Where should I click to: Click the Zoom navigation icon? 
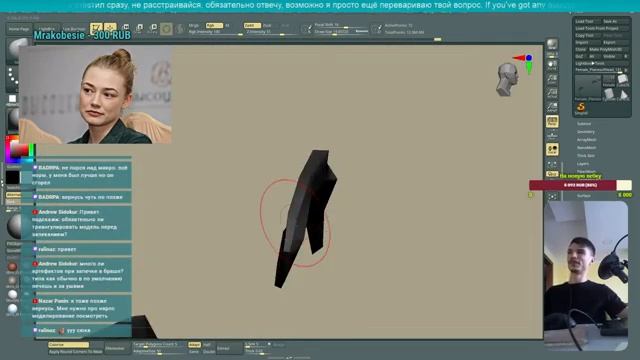552,78
